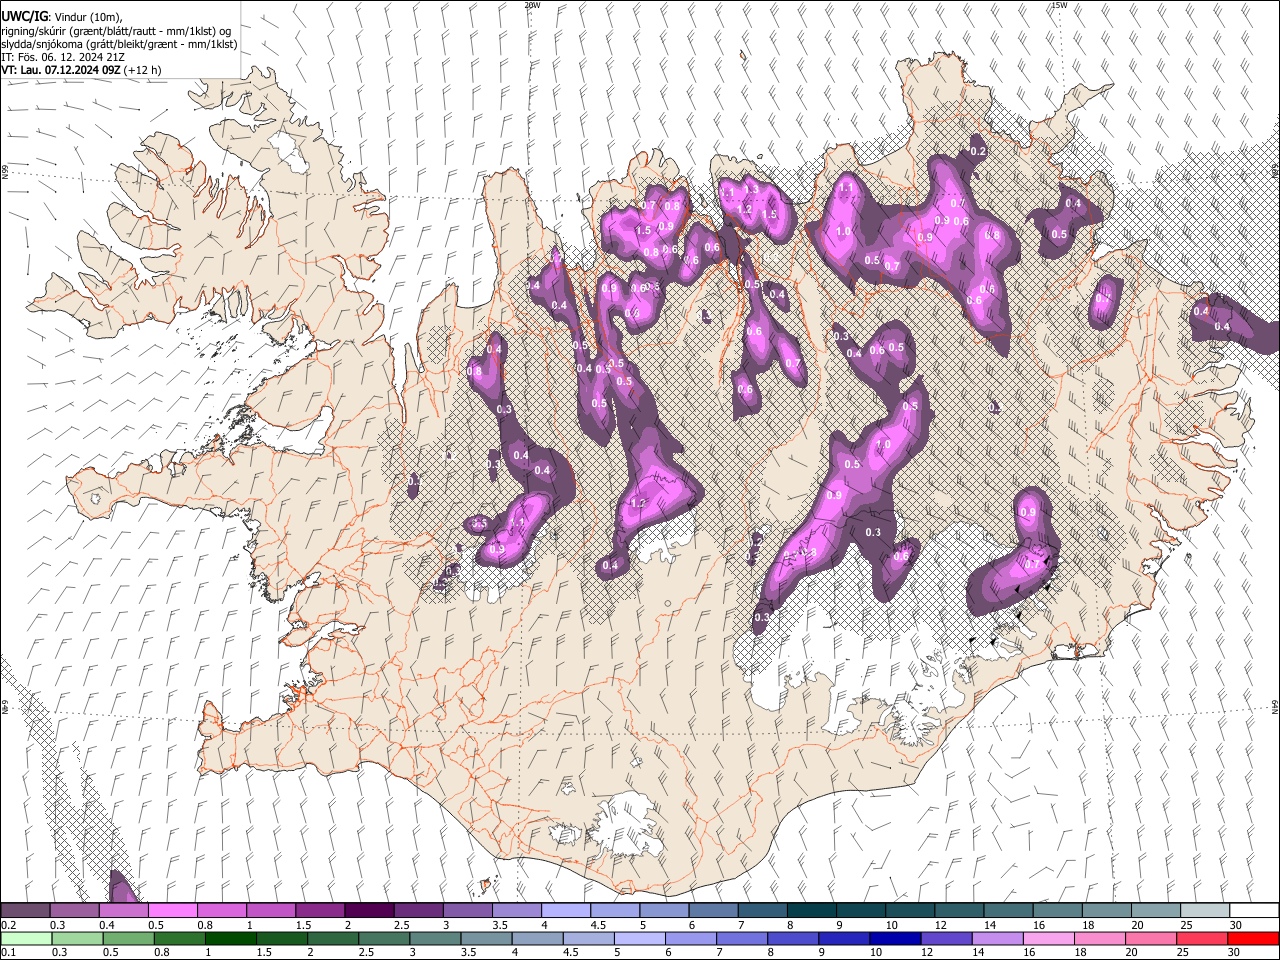1280x960 pixels.
Task: Select the white swatch after 30 on the snow scale
Action: click(x=1253, y=911)
